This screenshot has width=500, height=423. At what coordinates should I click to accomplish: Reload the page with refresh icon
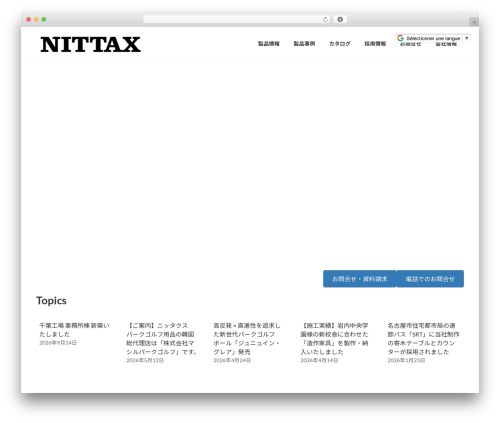pos(326,19)
